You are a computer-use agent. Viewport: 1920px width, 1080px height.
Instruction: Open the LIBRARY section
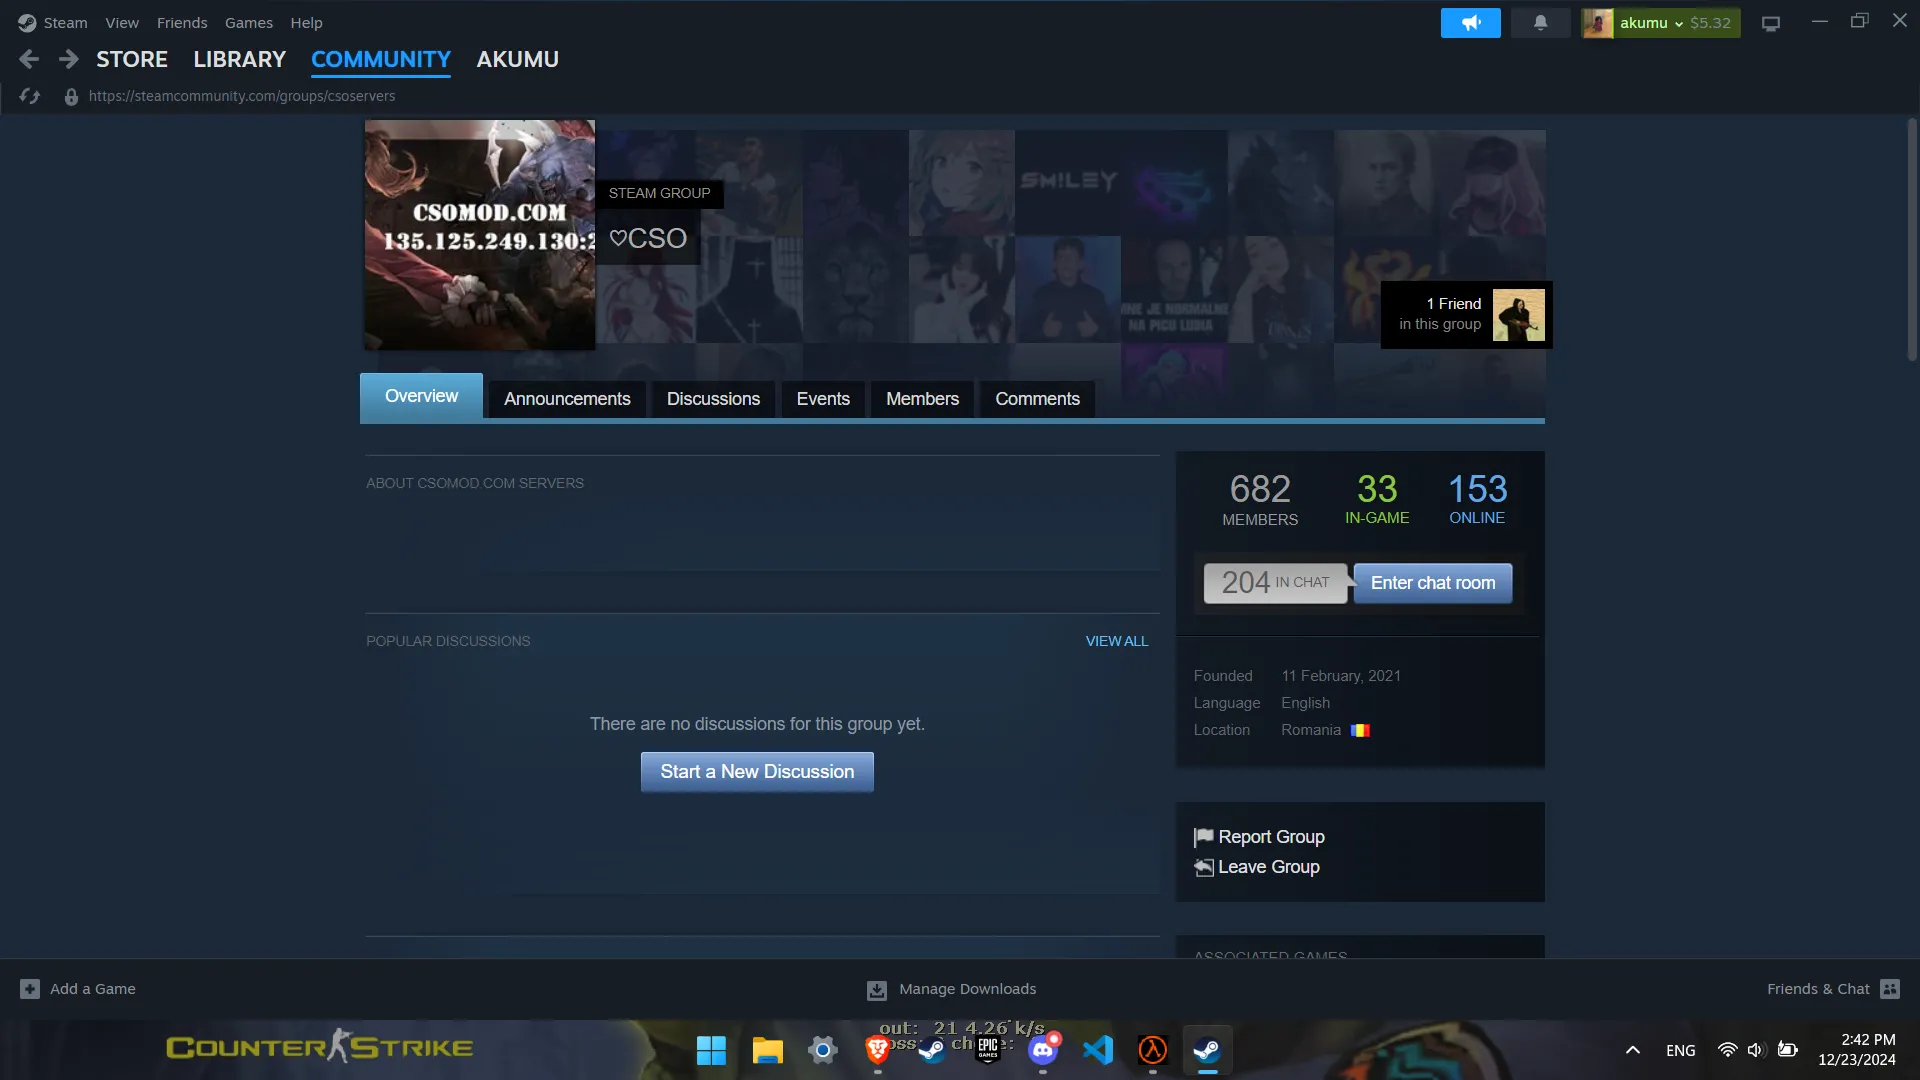pyautogui.click(x=240, y=59)
